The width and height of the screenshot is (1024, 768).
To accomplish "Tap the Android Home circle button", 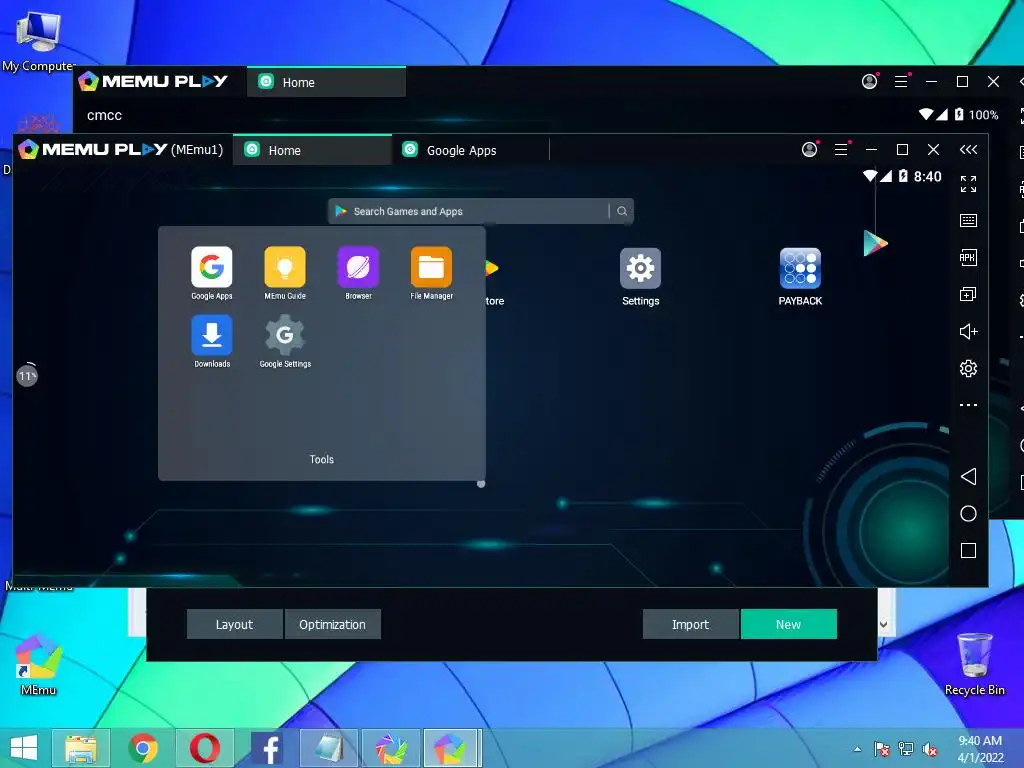I will (x=968, y=514).
